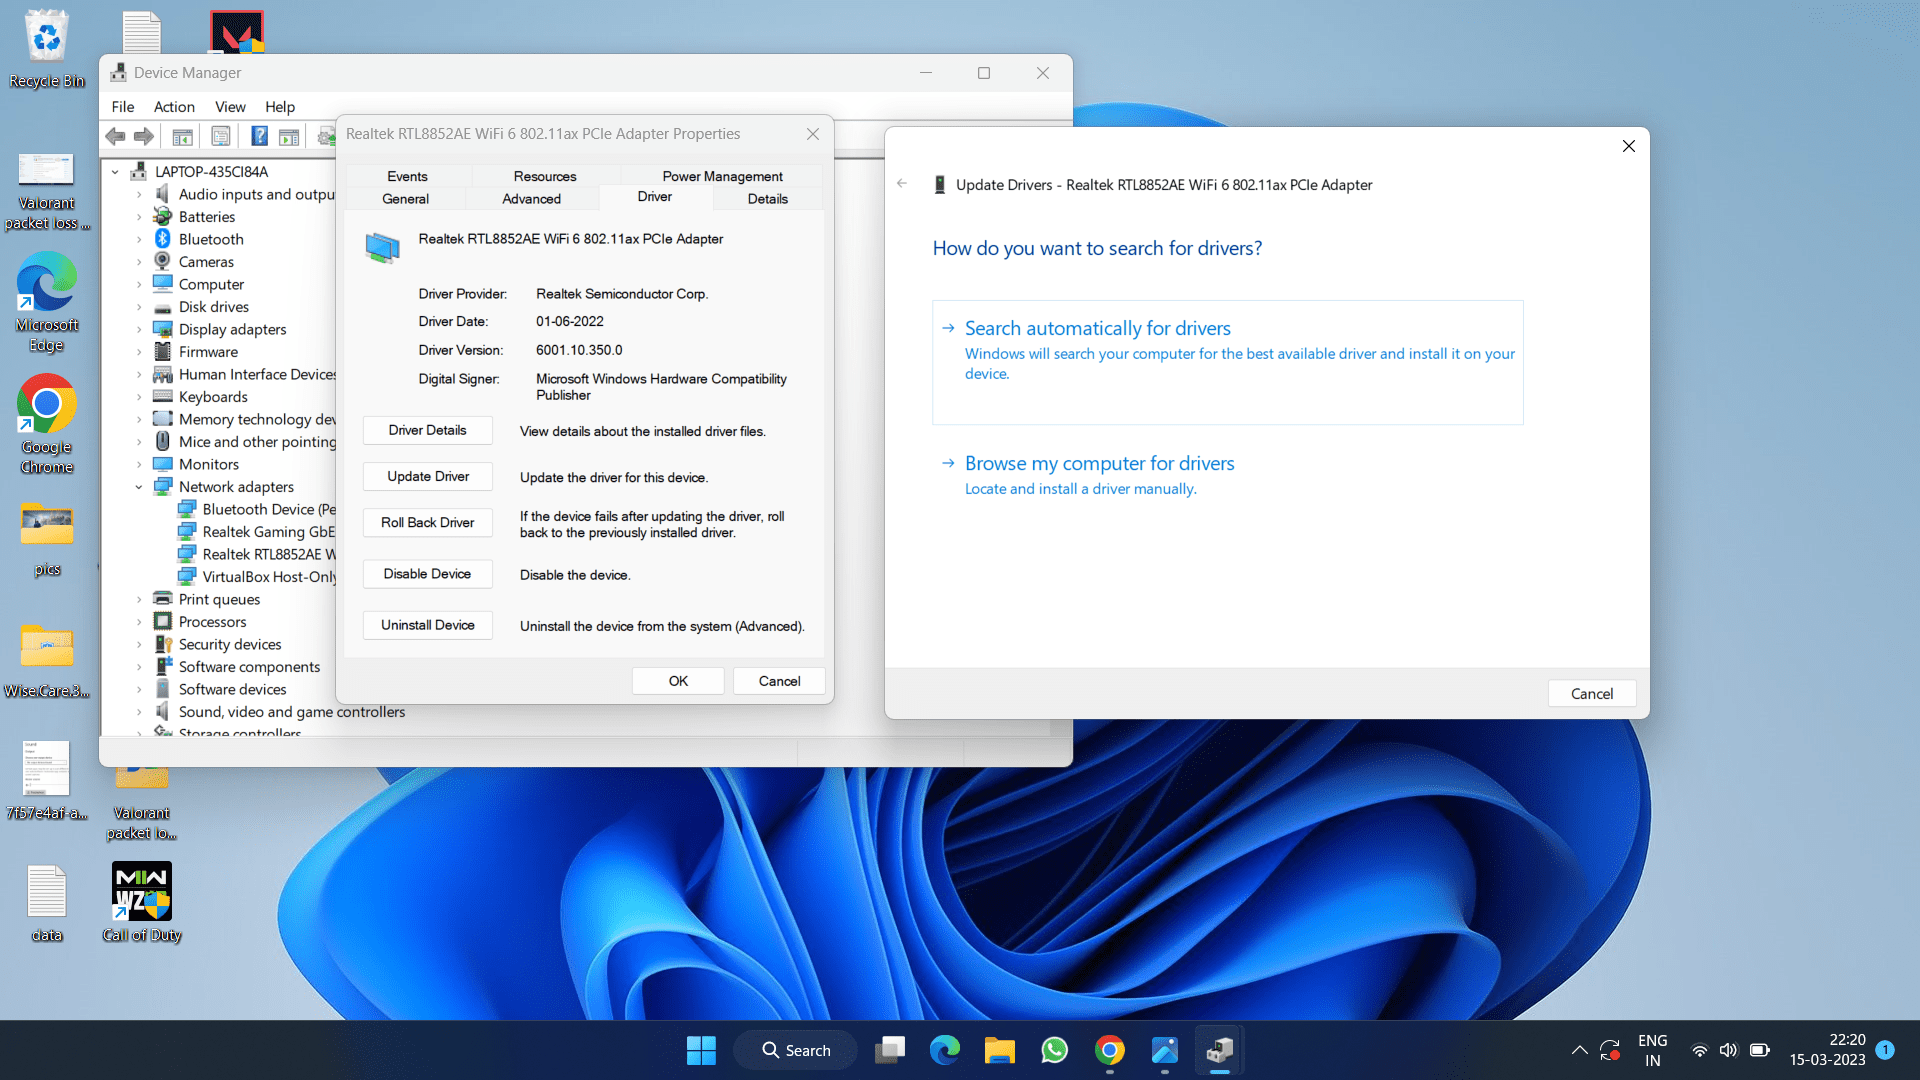Viewport: 1920px width, 1080px height.
Task: Open Microsoft Edge from taskbar
Action: [945, 1050]
